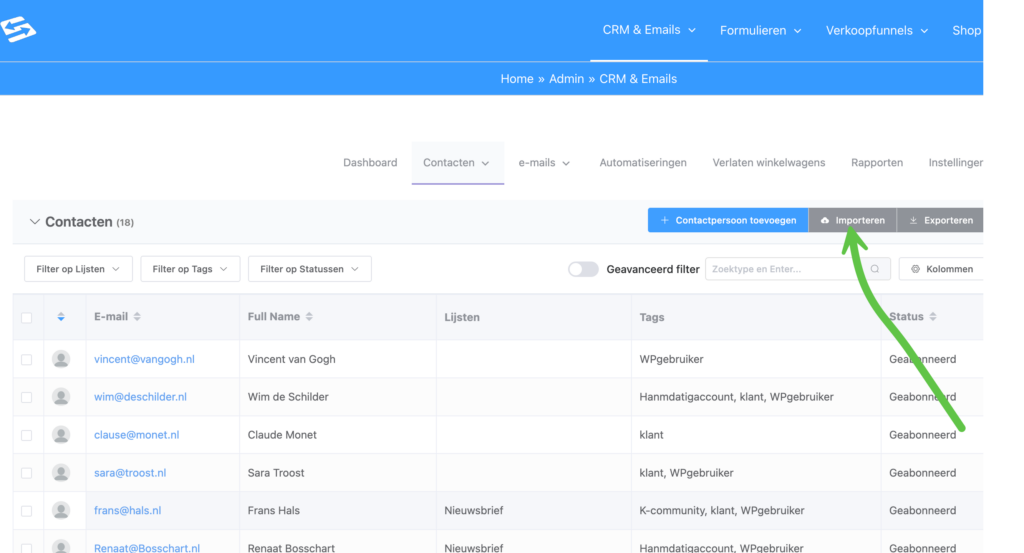Click avatar icon for Vincent van Gogh
The height and width of the screenshot is (553, 1024).
pos(61,359)
